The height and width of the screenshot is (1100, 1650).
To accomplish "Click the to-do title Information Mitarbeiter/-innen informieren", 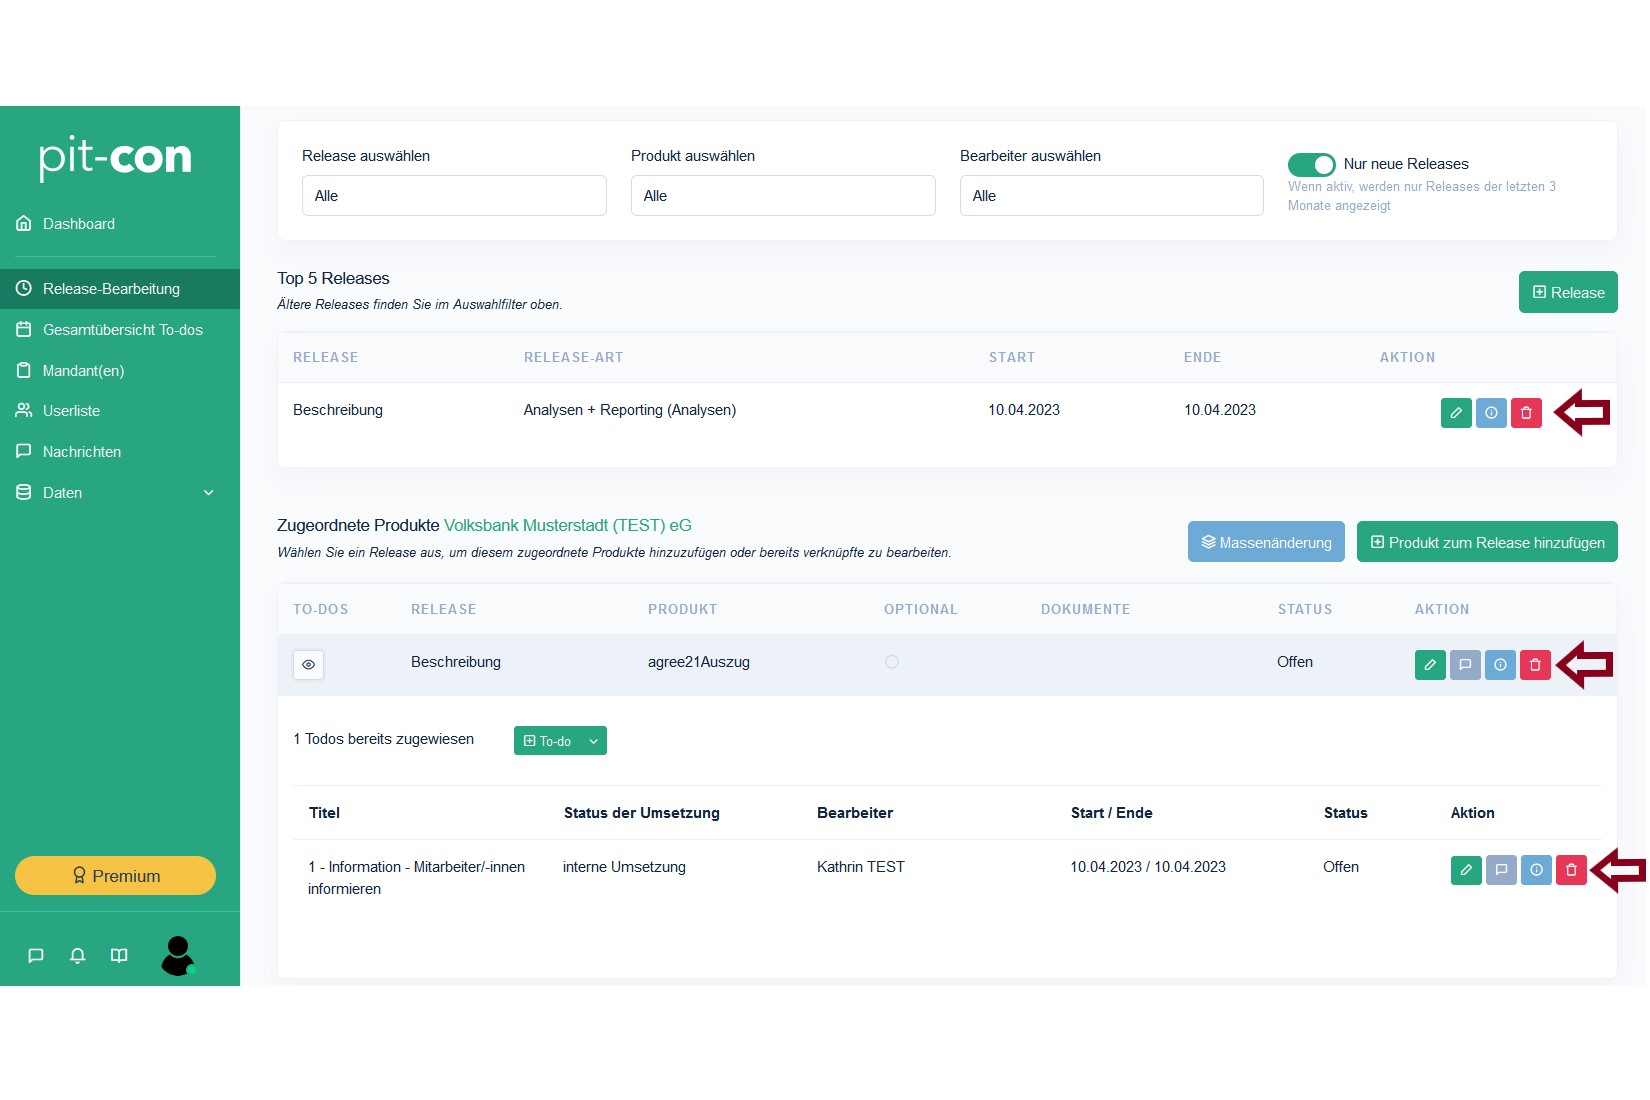I will pos(417,878).
